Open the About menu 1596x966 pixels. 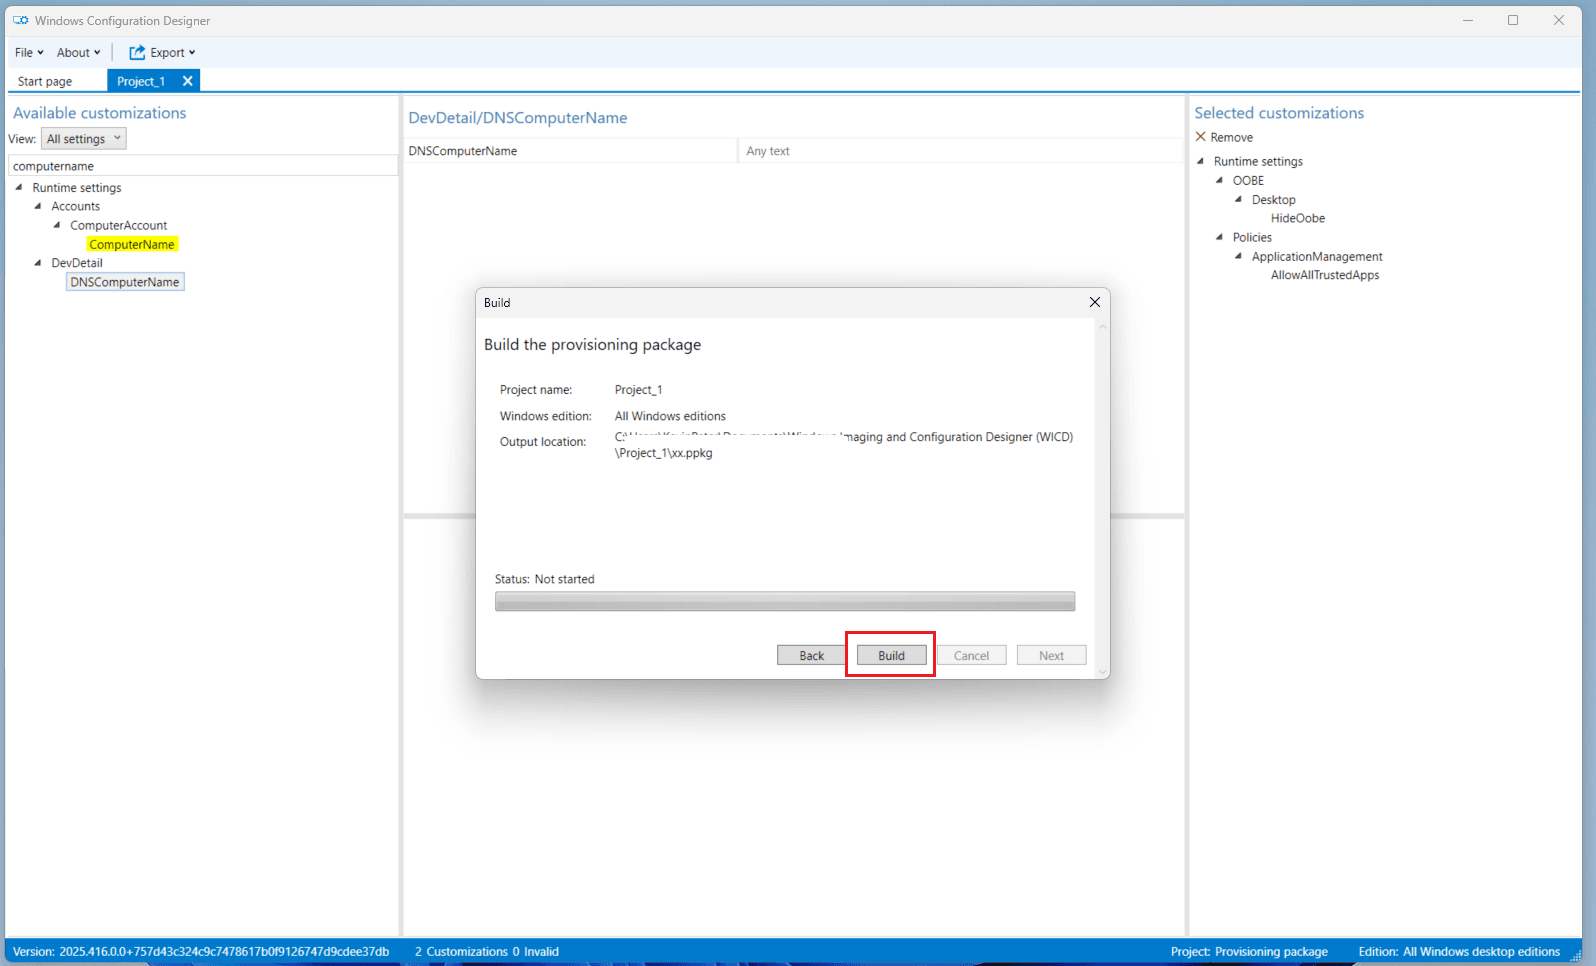78,52
